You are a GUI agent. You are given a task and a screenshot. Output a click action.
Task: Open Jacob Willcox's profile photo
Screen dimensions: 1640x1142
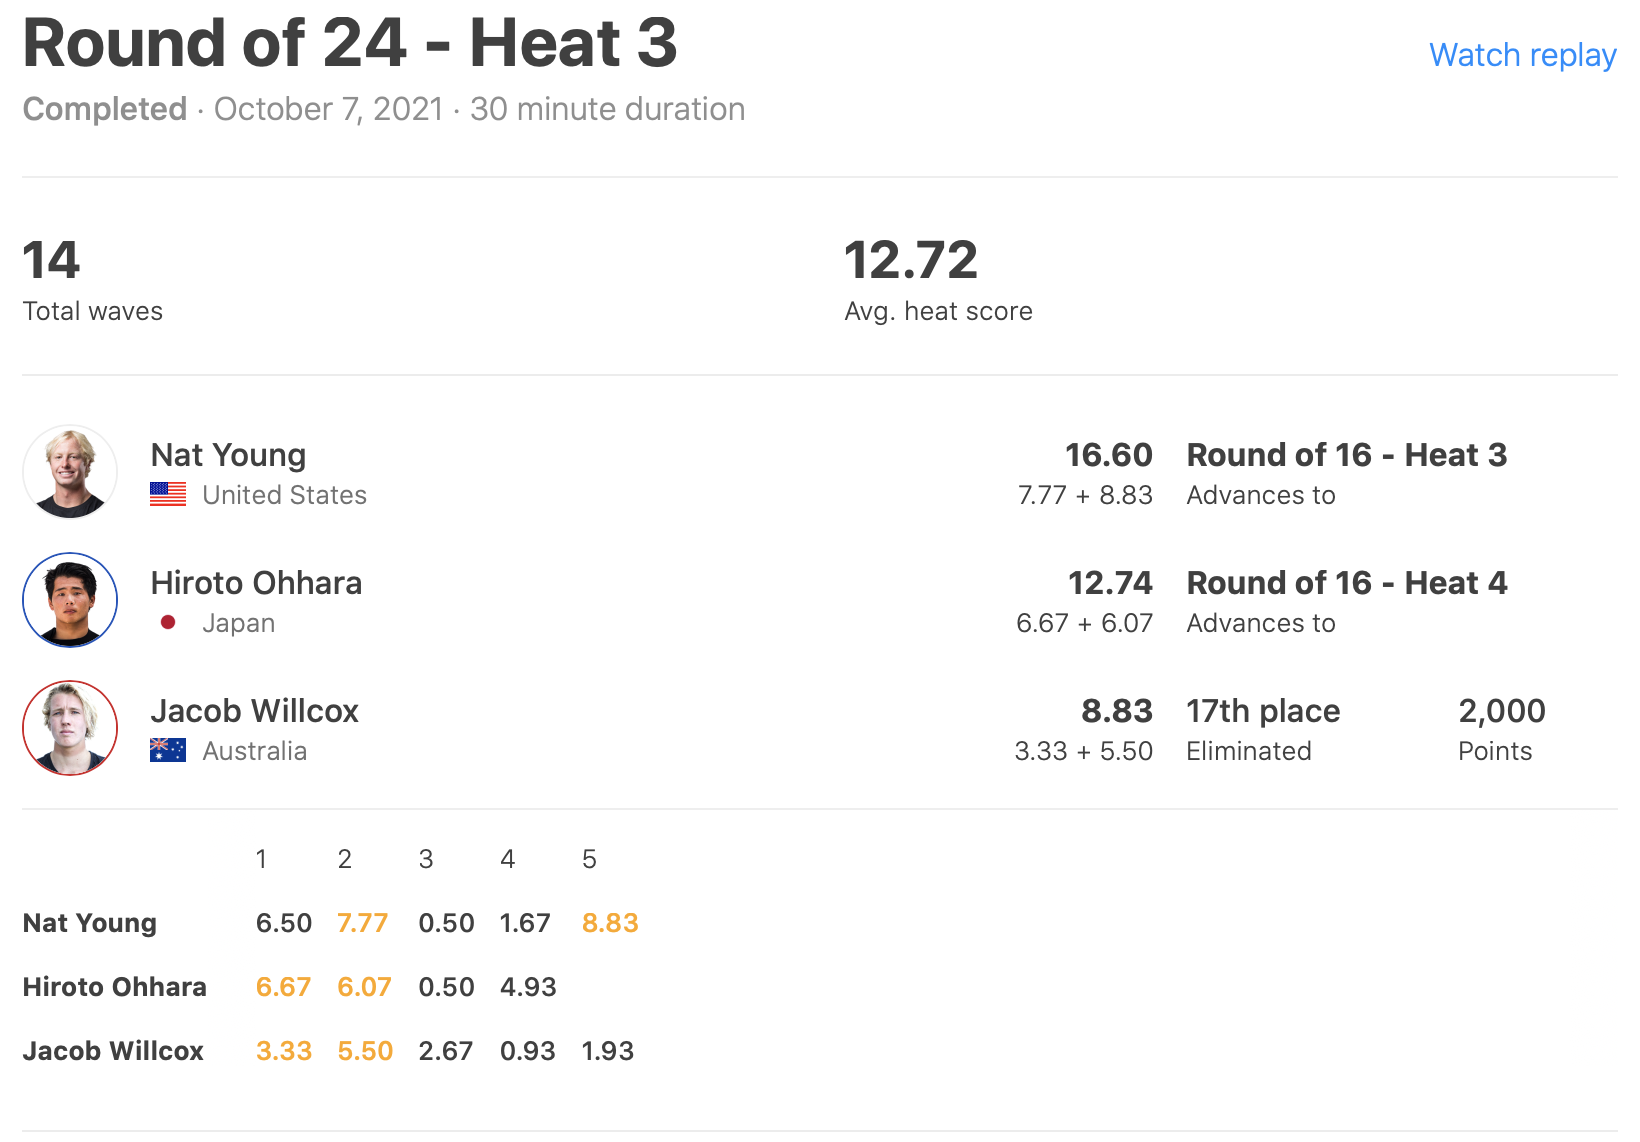pos(70,728)
